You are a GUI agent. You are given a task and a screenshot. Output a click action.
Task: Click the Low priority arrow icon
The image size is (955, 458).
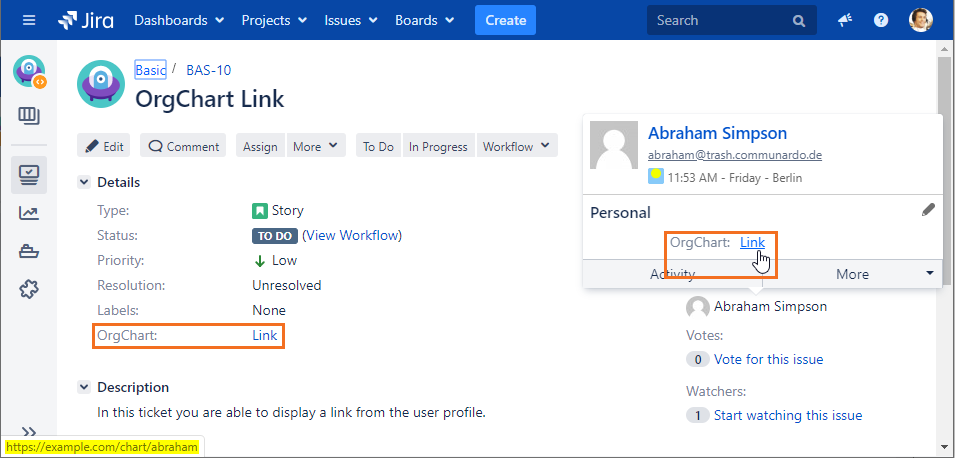(259, 261)
